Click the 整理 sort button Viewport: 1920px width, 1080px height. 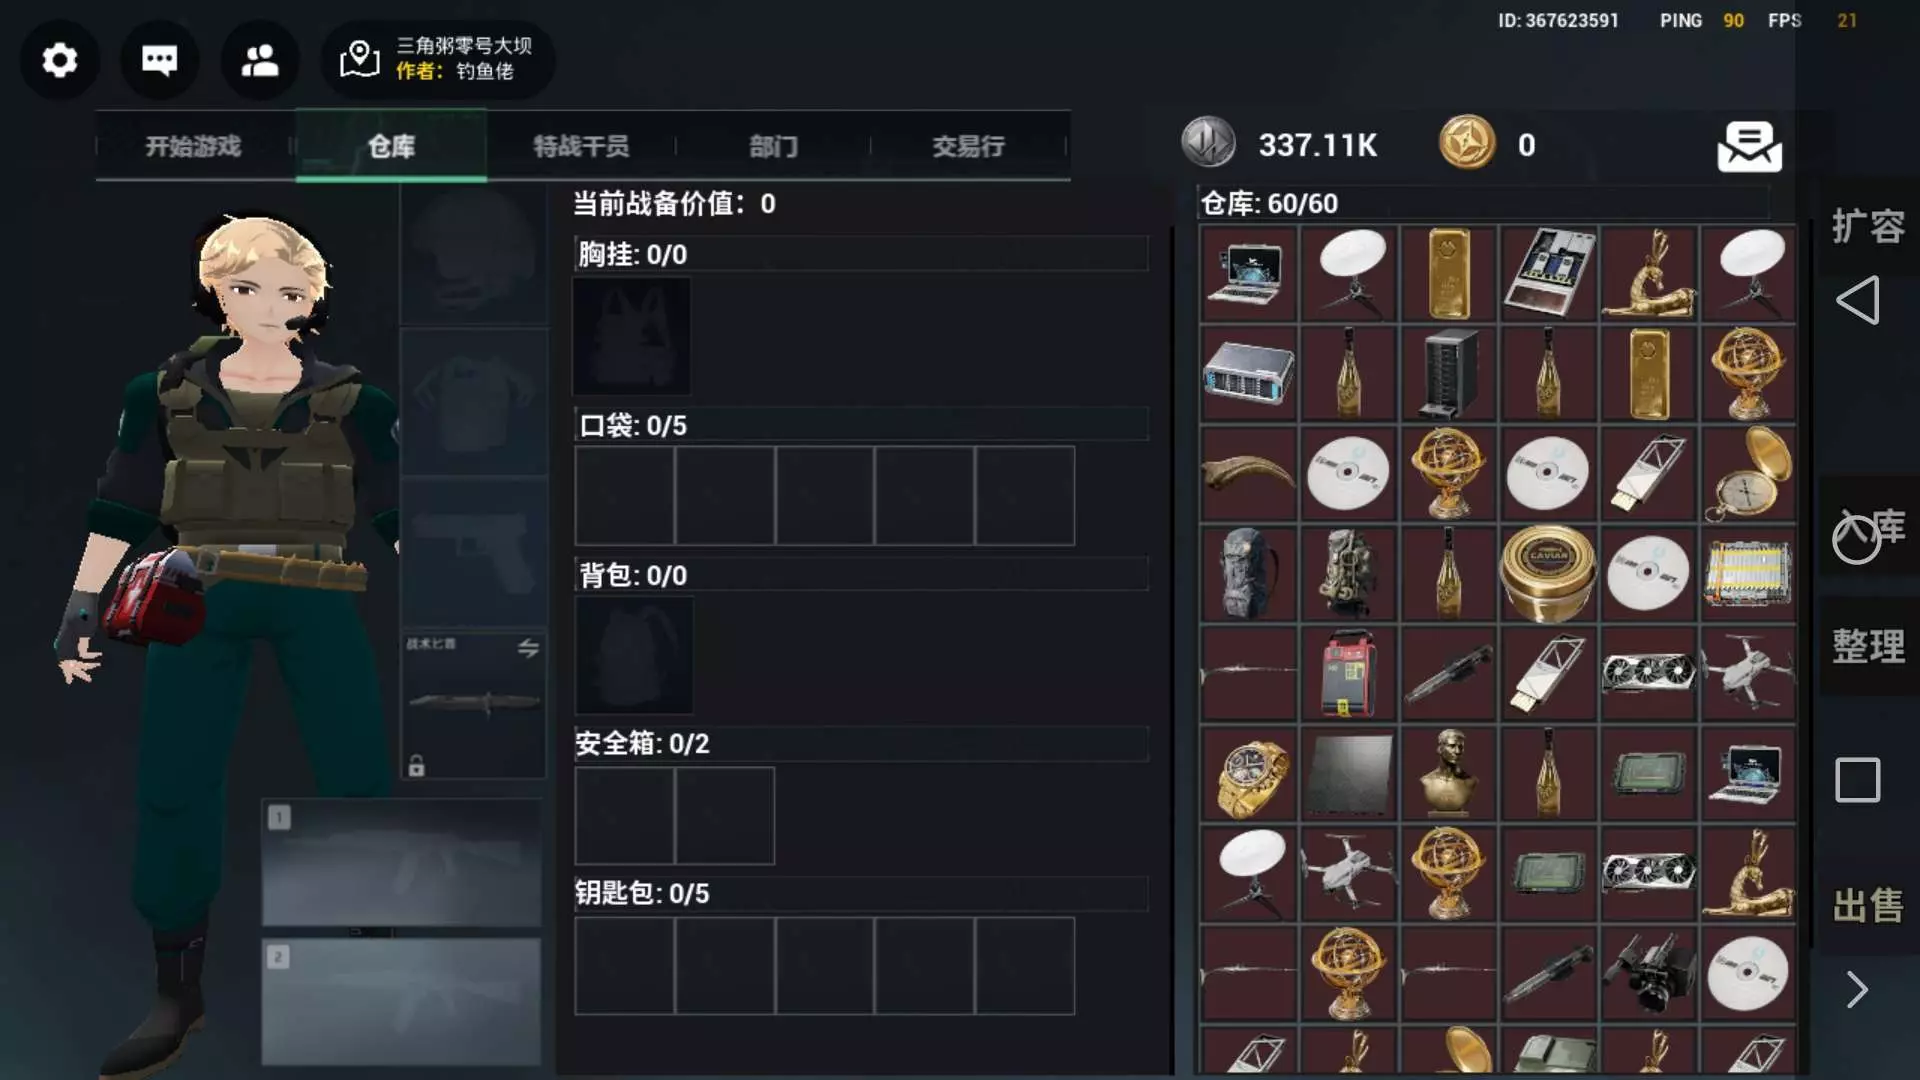1868,646
